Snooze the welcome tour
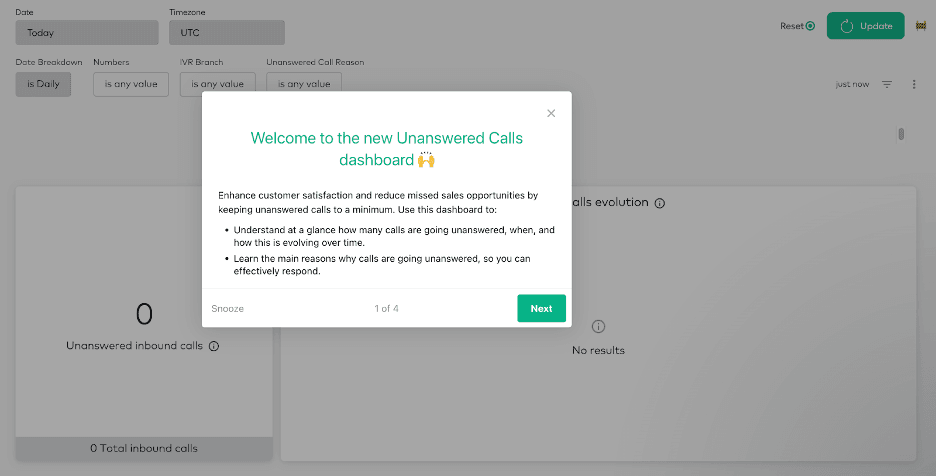 [x=227, y=309]
